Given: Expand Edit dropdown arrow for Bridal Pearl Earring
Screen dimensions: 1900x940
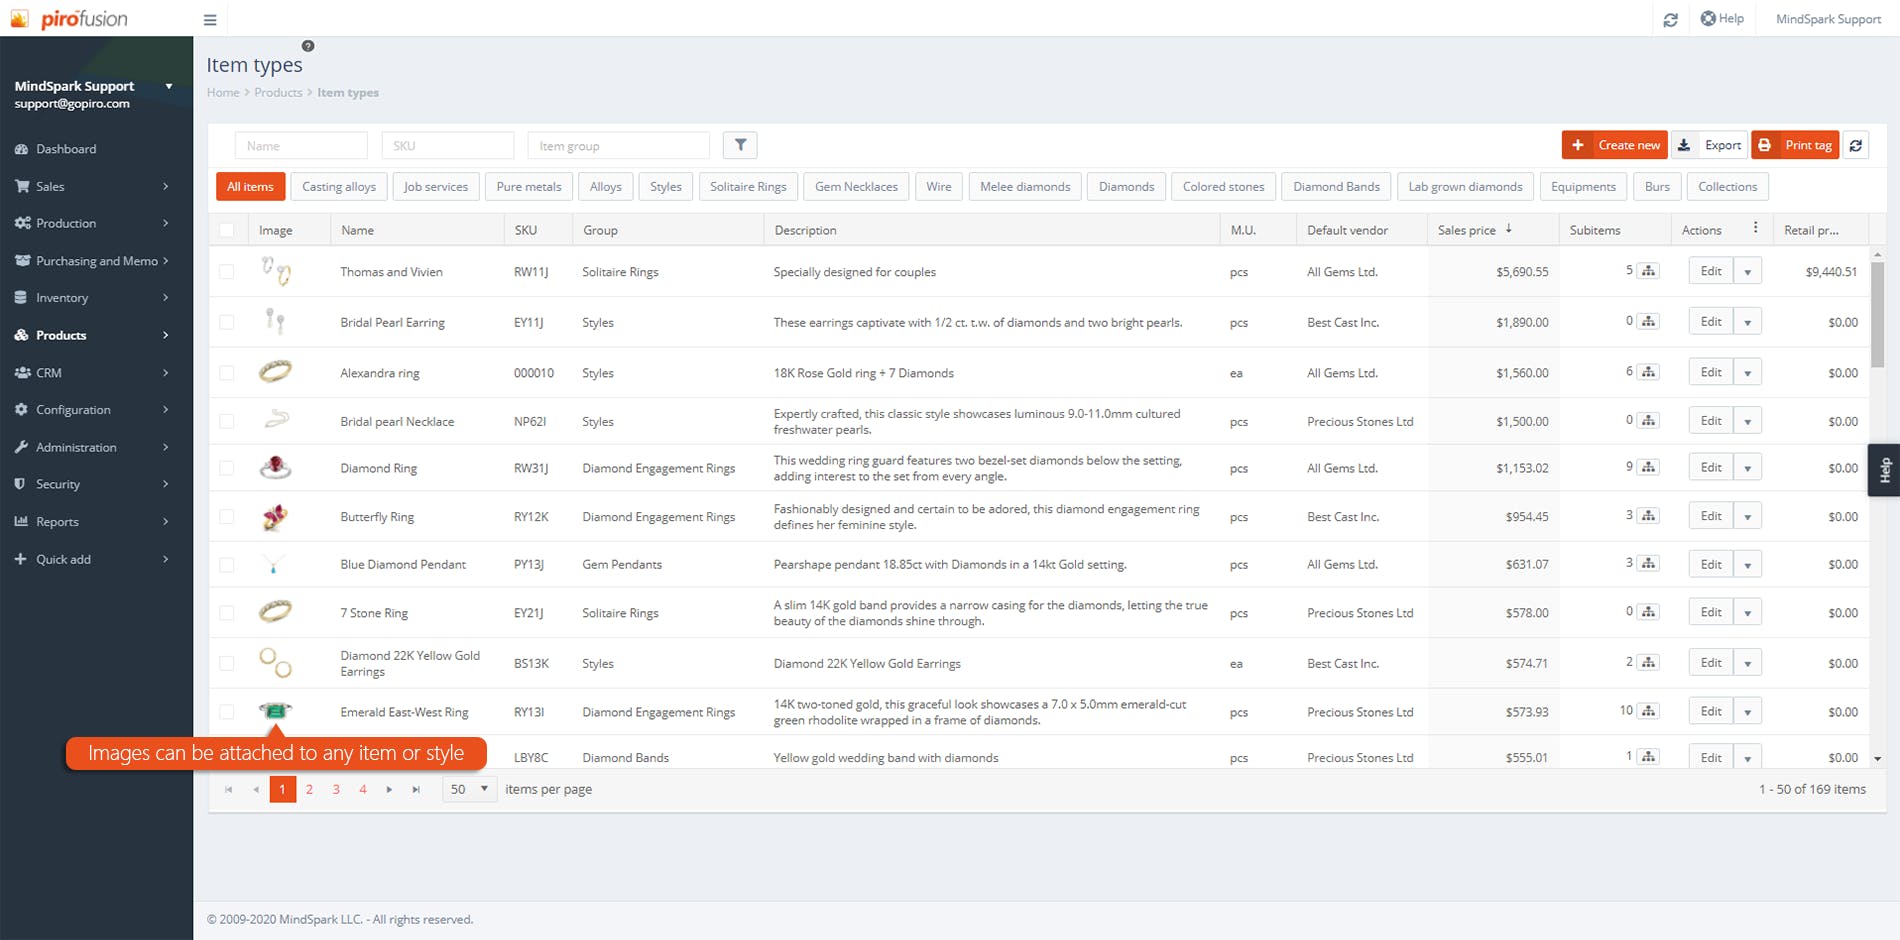Looking at the screenshot, I should [1747, 322].
